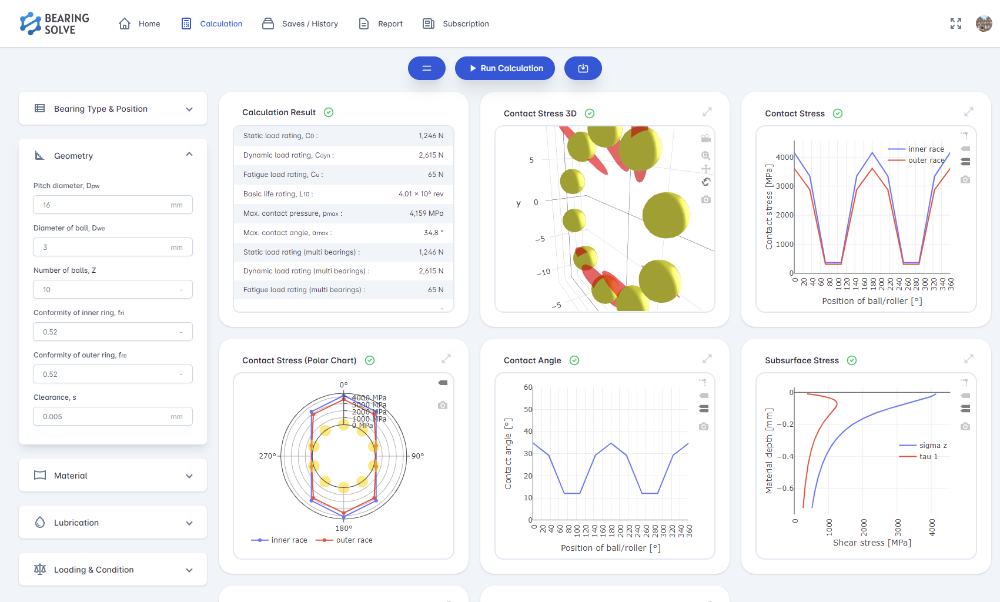Open Saves / History page
The width and height of the screenshot is (1000, 602).
pyautogui.click(x=300, y=24)
